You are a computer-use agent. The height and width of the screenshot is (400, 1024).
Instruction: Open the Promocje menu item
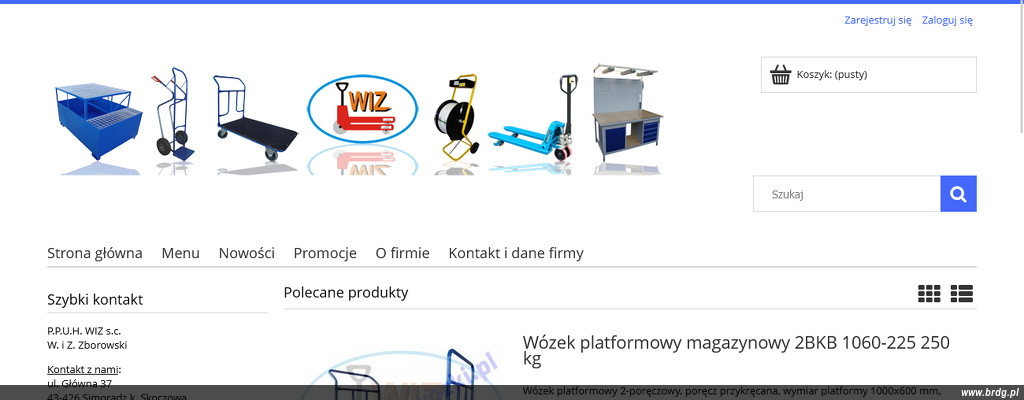click(325, 253)
